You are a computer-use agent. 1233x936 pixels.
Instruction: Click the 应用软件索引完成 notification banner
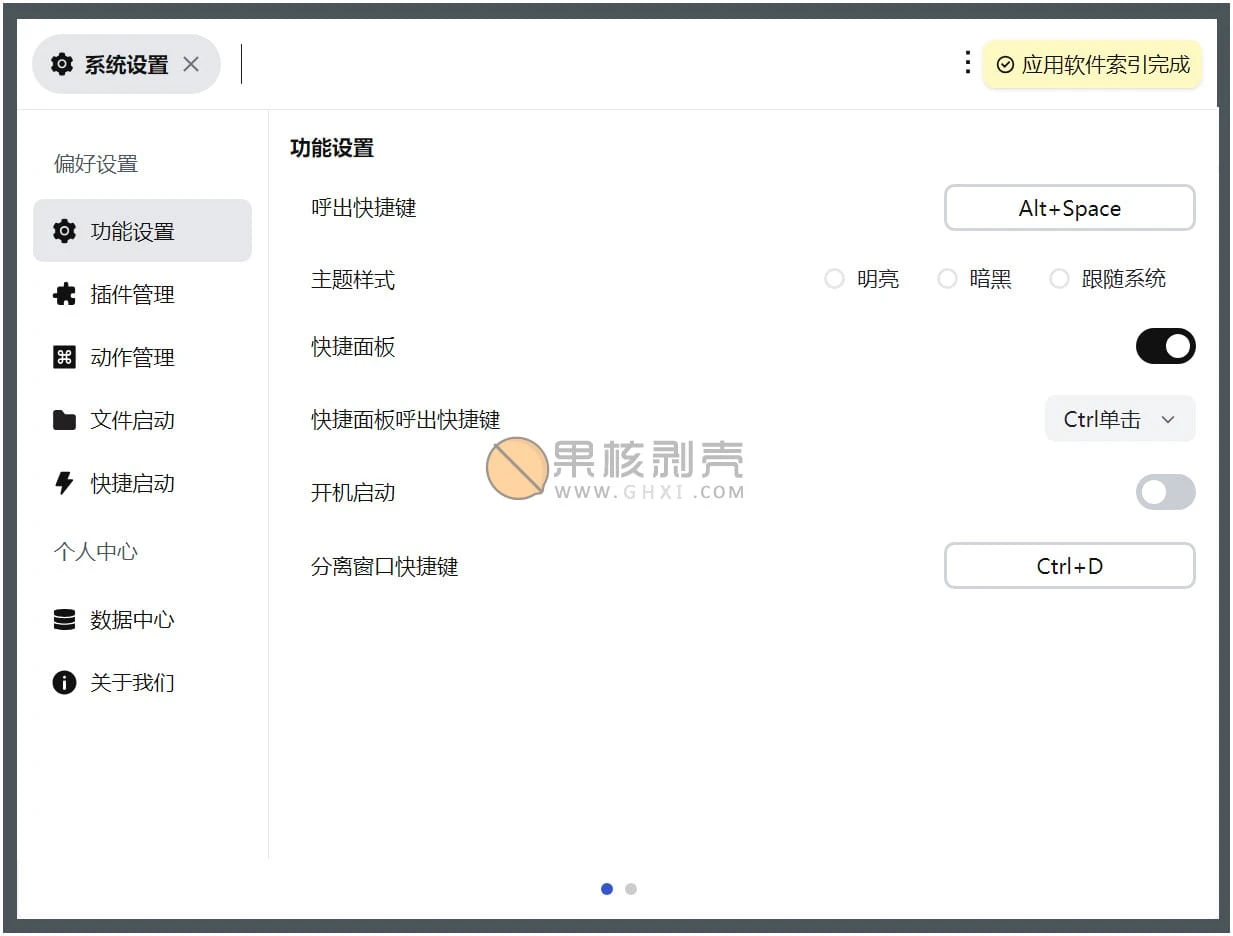click(x=1092, y=63)
